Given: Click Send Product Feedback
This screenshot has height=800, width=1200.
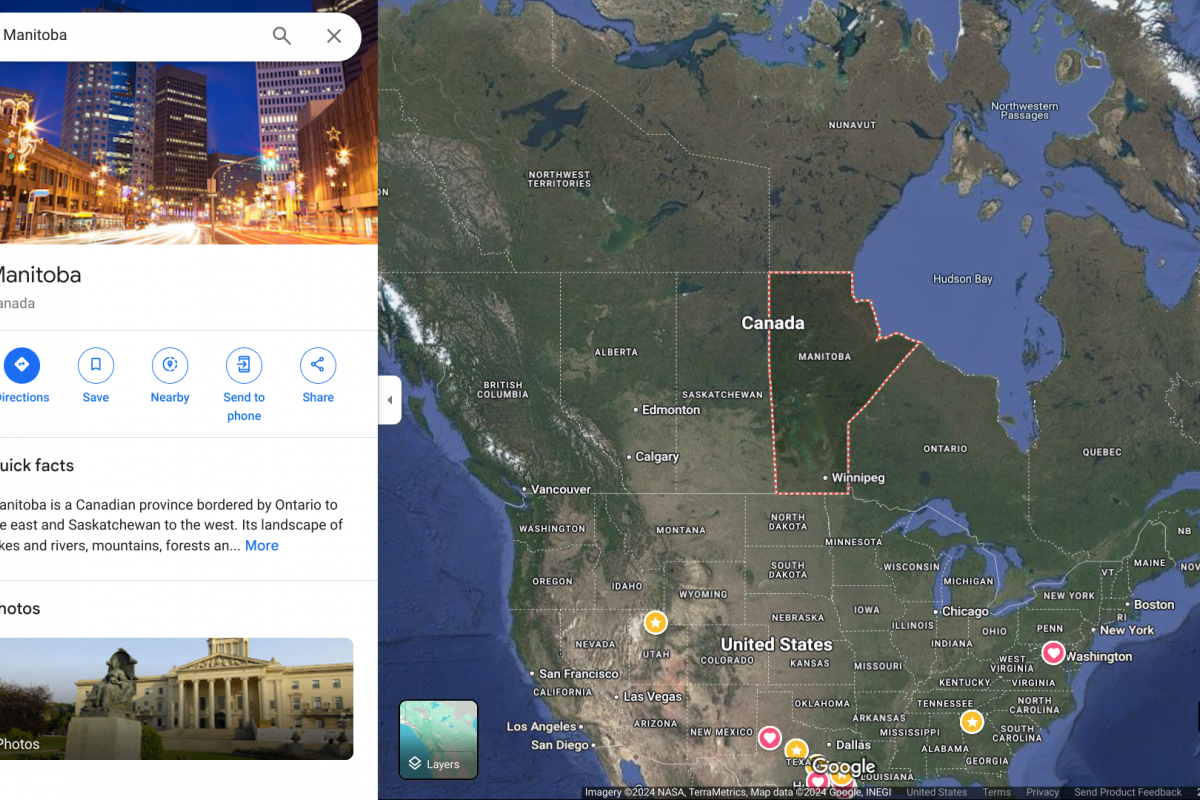Looking at the screenshot, I should click(x=1128, y=792).
